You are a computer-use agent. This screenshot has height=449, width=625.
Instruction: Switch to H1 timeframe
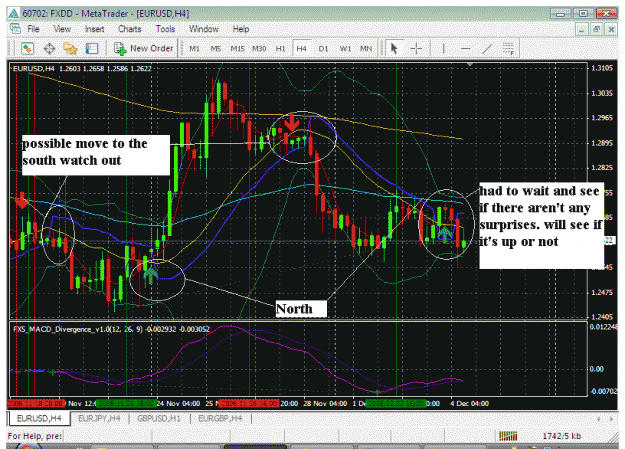tap(281, 49)
